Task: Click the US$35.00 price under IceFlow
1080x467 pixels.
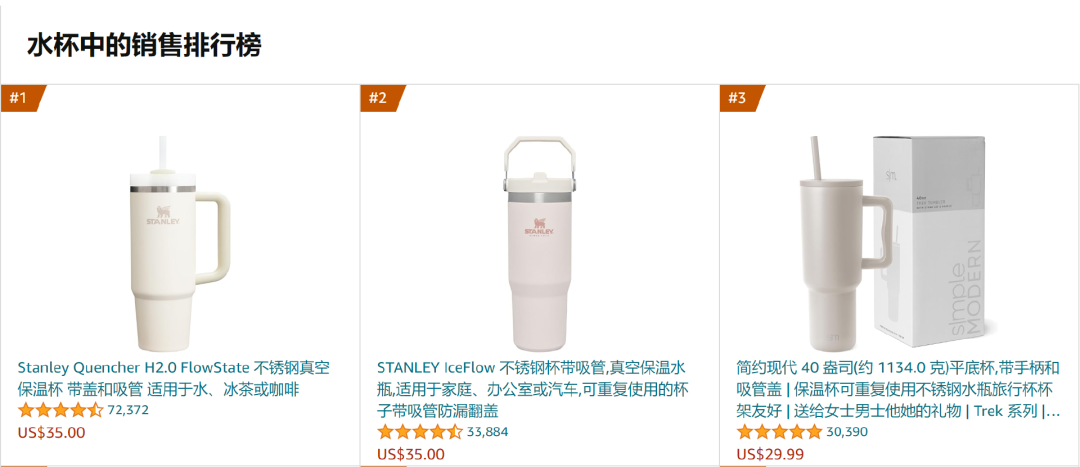Action: pos(411,455)
